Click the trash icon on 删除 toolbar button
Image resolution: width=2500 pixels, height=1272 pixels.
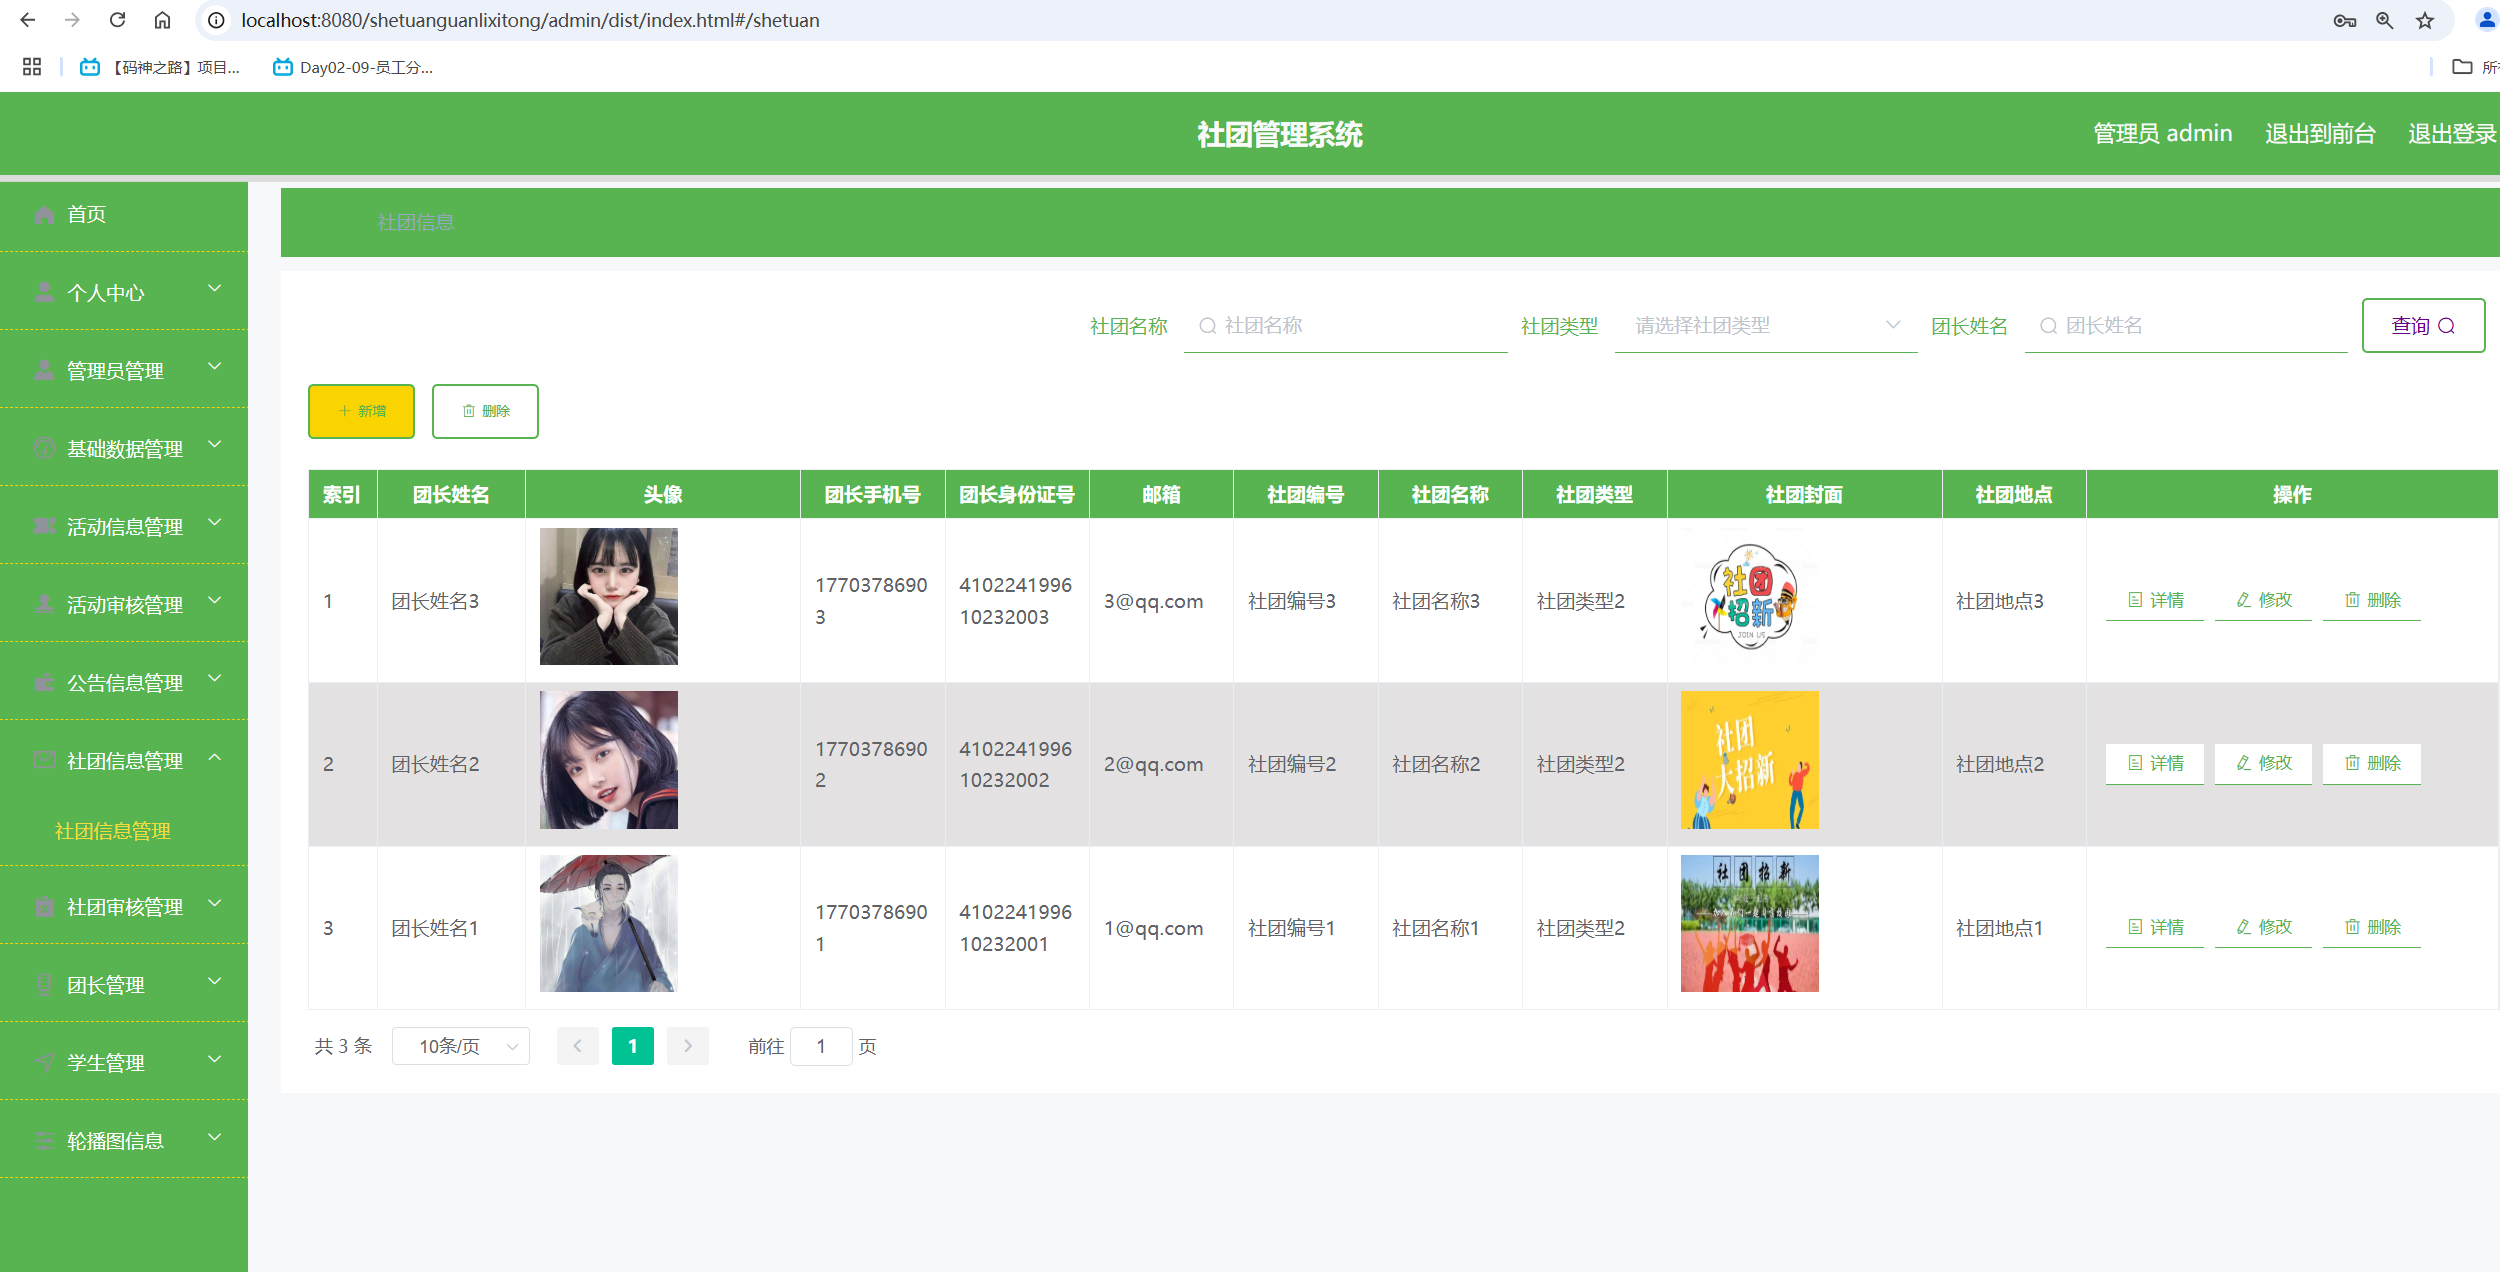tap(468, 411)
